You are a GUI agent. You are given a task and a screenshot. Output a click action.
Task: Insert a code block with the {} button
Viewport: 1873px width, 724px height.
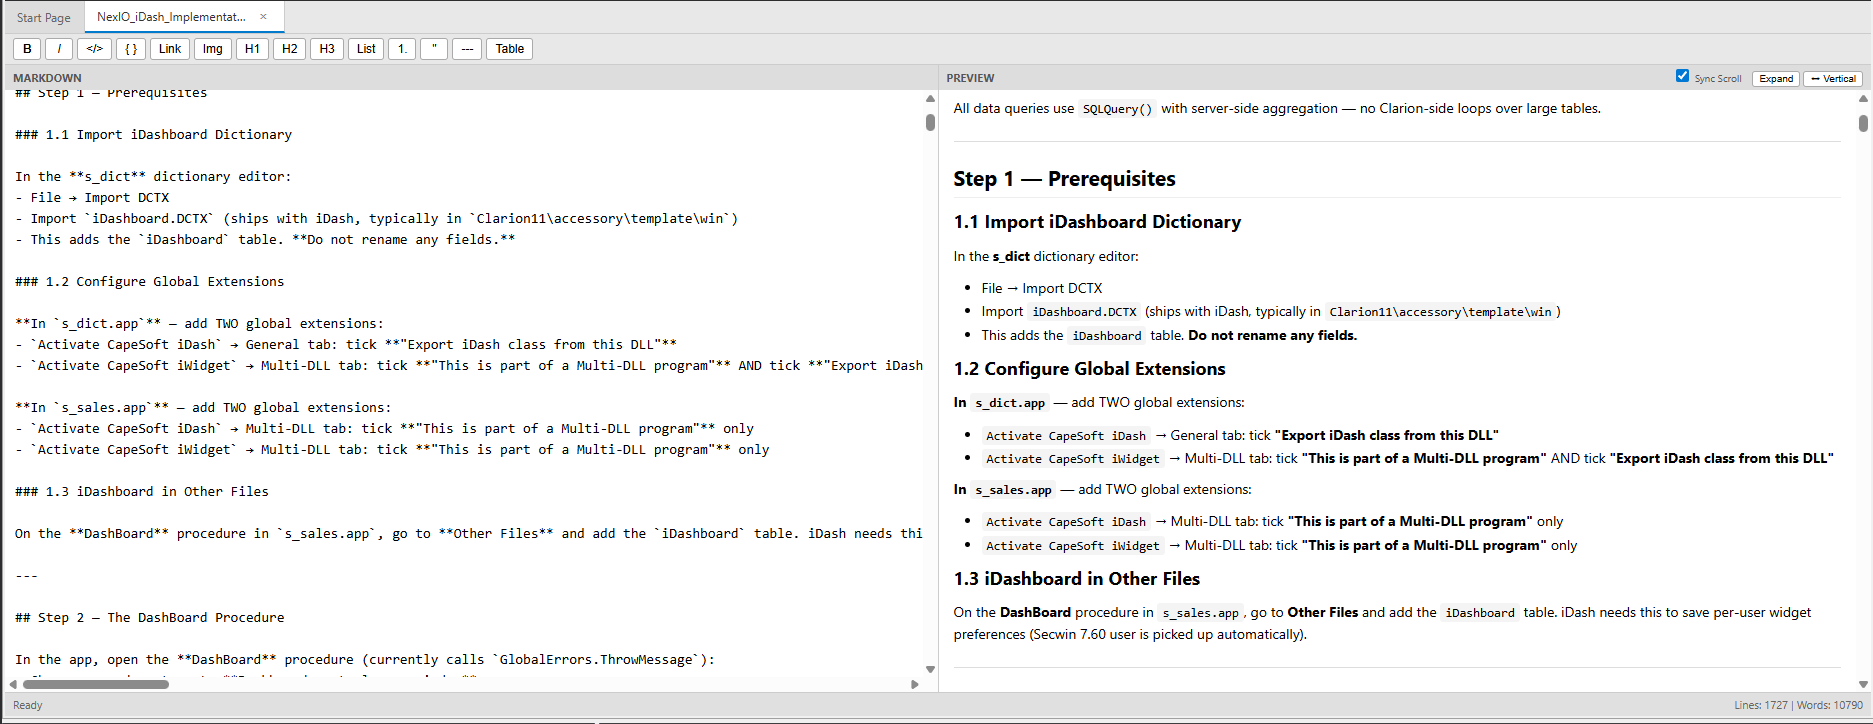click(131, 49)
